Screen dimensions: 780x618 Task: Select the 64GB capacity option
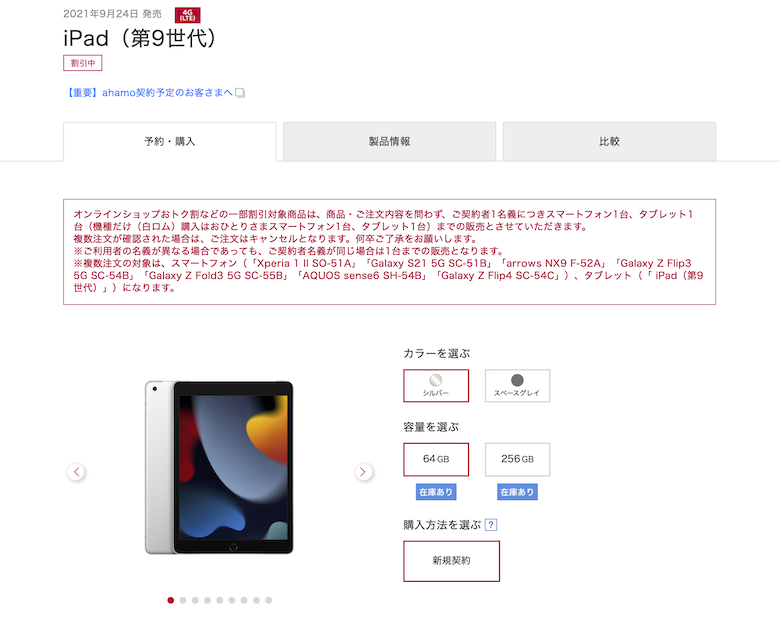tap(436, 459)
